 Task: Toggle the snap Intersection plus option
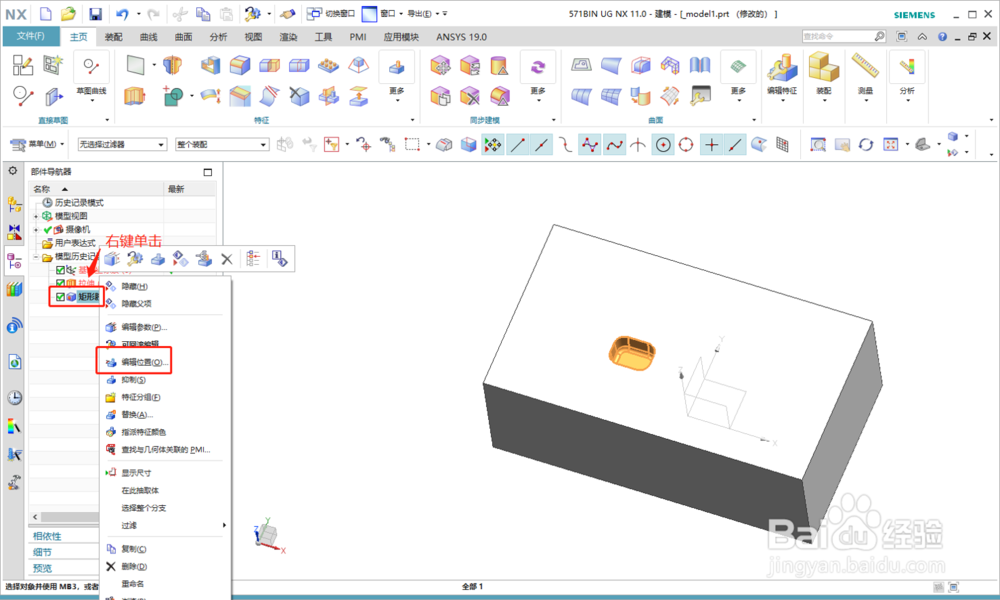pyautogui.click(x=711, y=145)
